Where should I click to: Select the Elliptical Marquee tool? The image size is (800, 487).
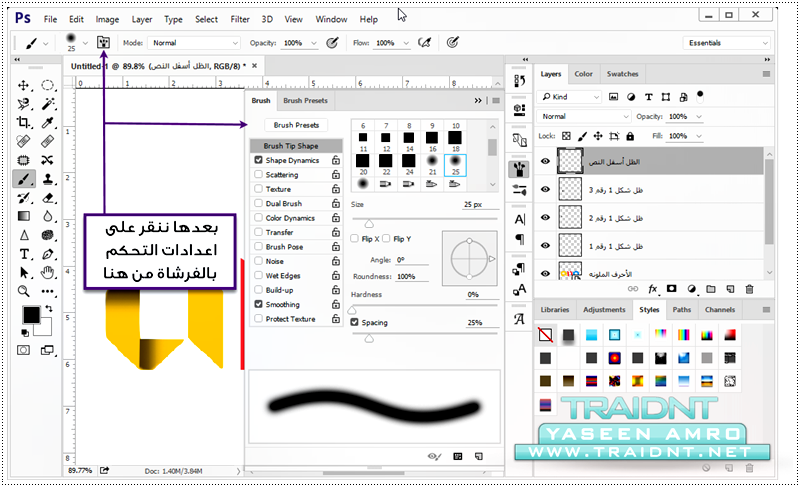47,85
